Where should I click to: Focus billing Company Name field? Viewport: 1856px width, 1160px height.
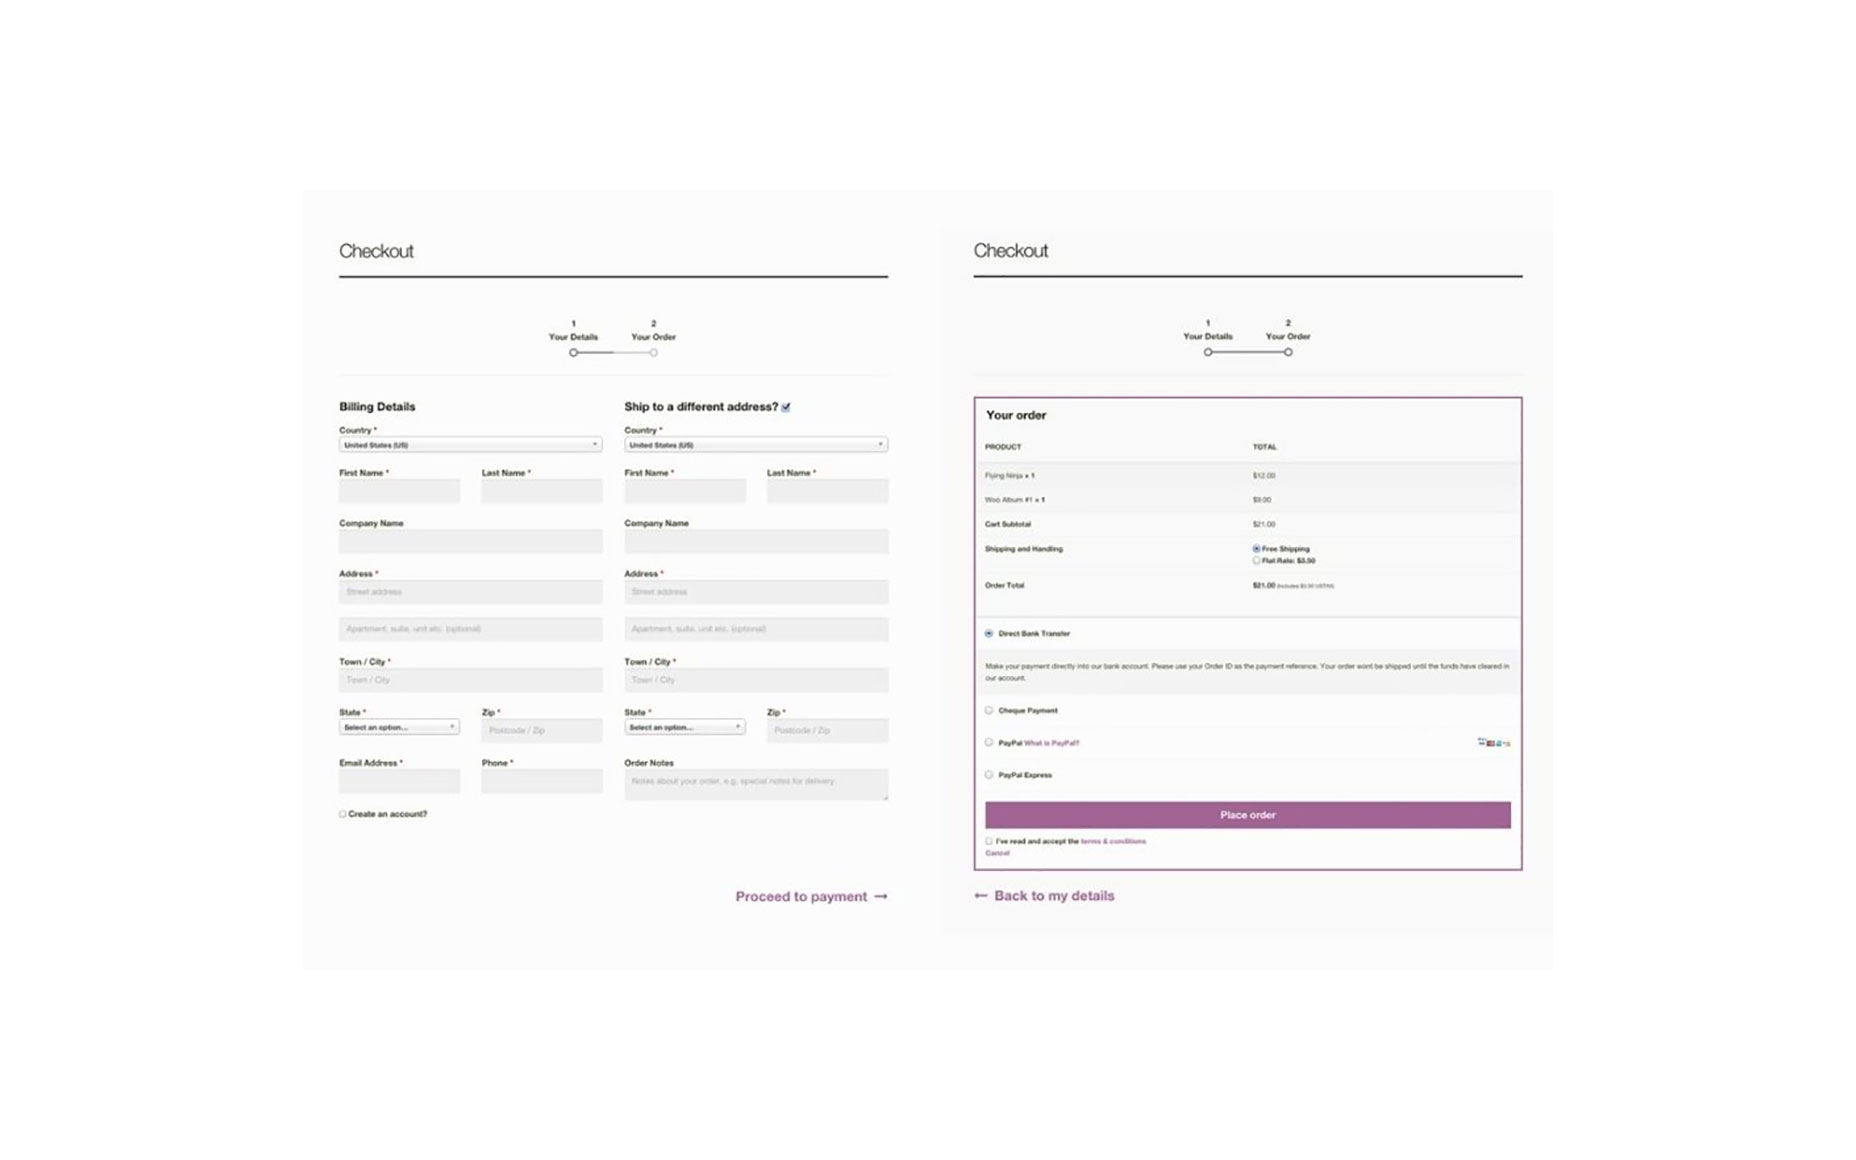470,541
